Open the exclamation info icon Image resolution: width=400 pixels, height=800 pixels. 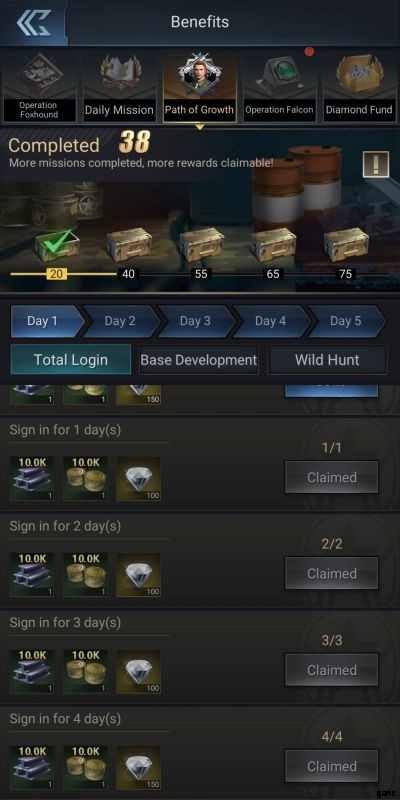click(376, 165)
